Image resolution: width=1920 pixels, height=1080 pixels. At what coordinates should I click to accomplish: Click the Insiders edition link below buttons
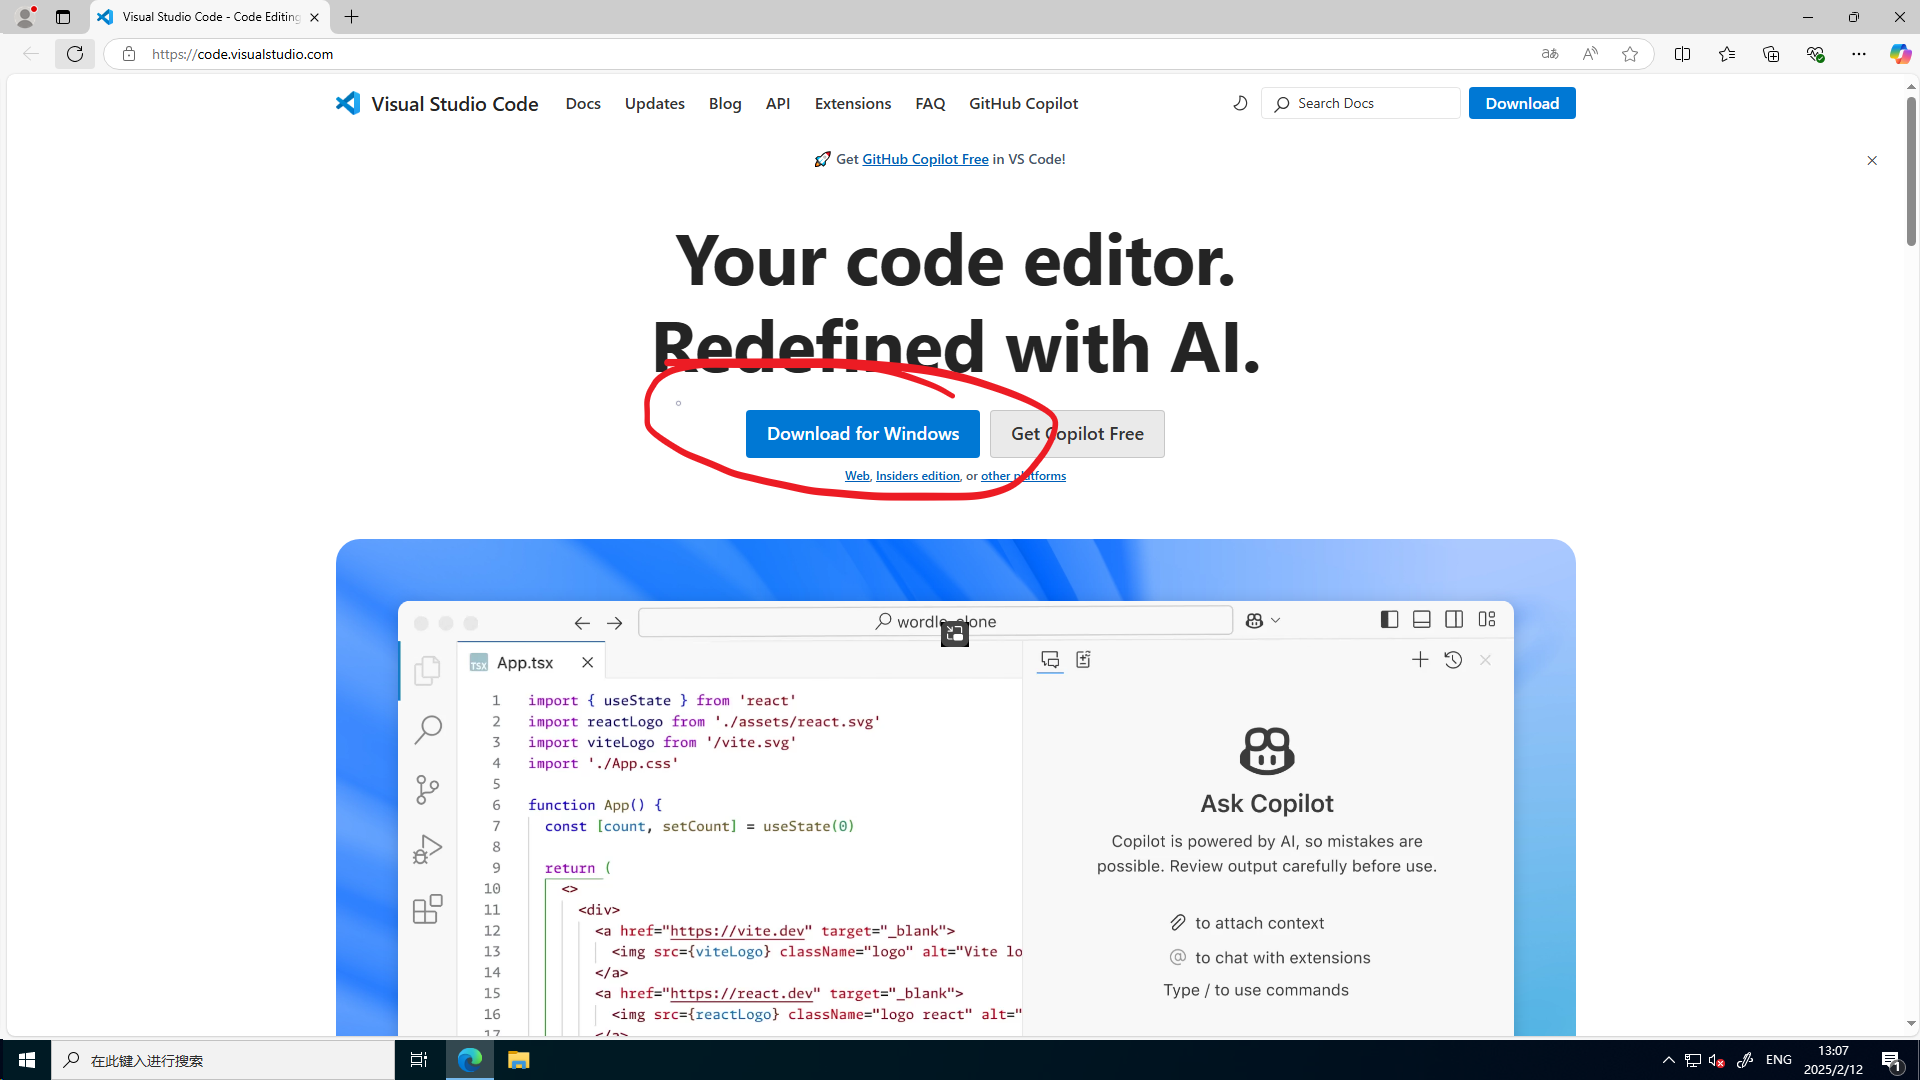tap(918, 476)
